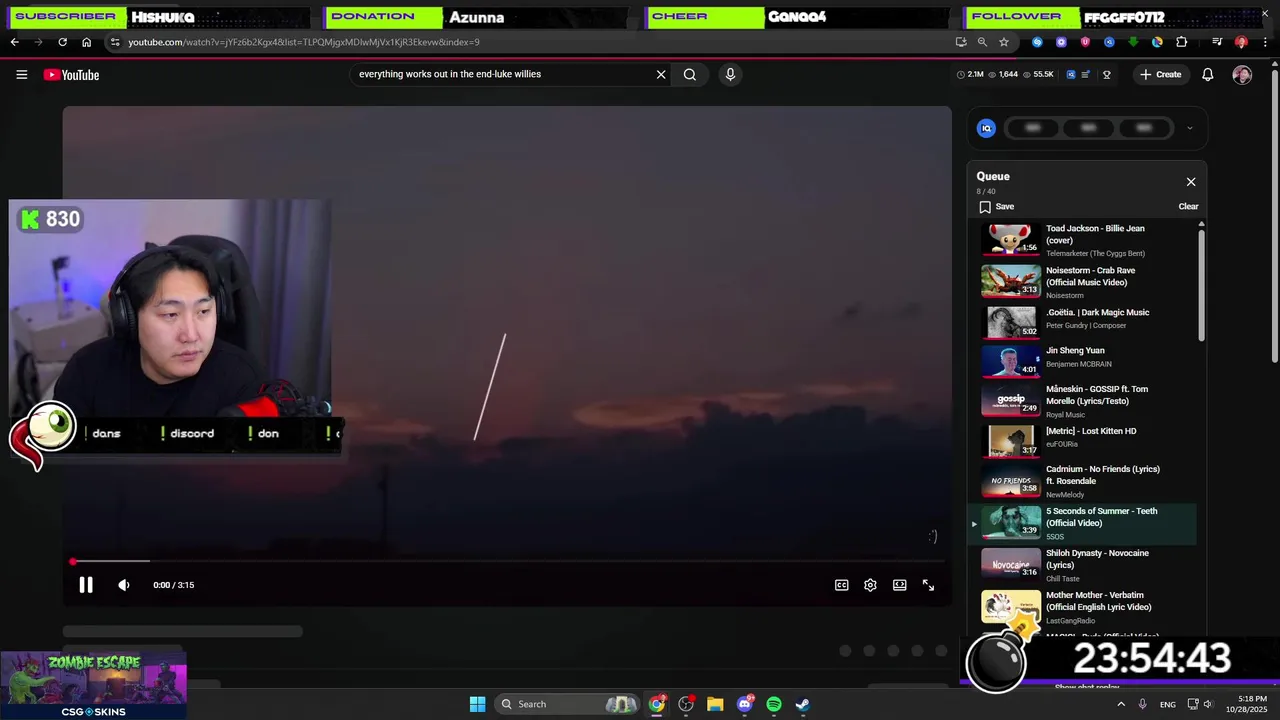Run the YouTube search magnifier button
This screenshot has height=720, width=1280.
690,74
